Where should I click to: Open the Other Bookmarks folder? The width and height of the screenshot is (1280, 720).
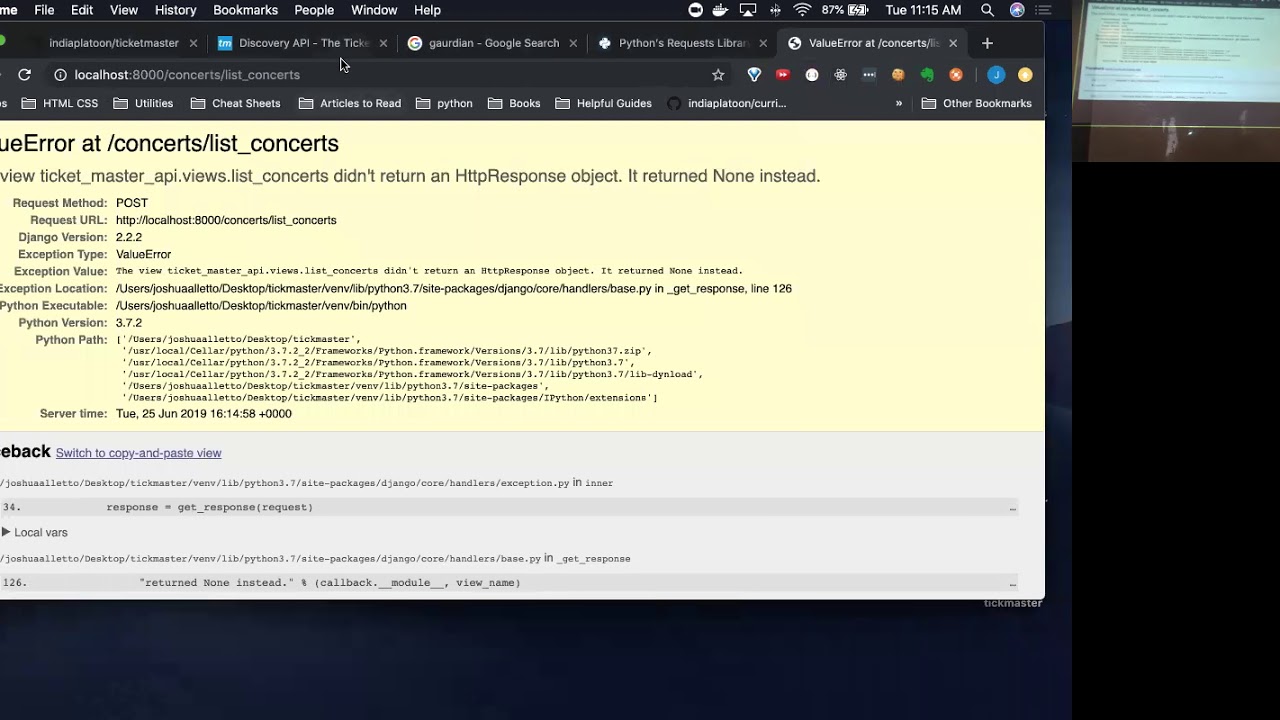(x=976, y=103)
